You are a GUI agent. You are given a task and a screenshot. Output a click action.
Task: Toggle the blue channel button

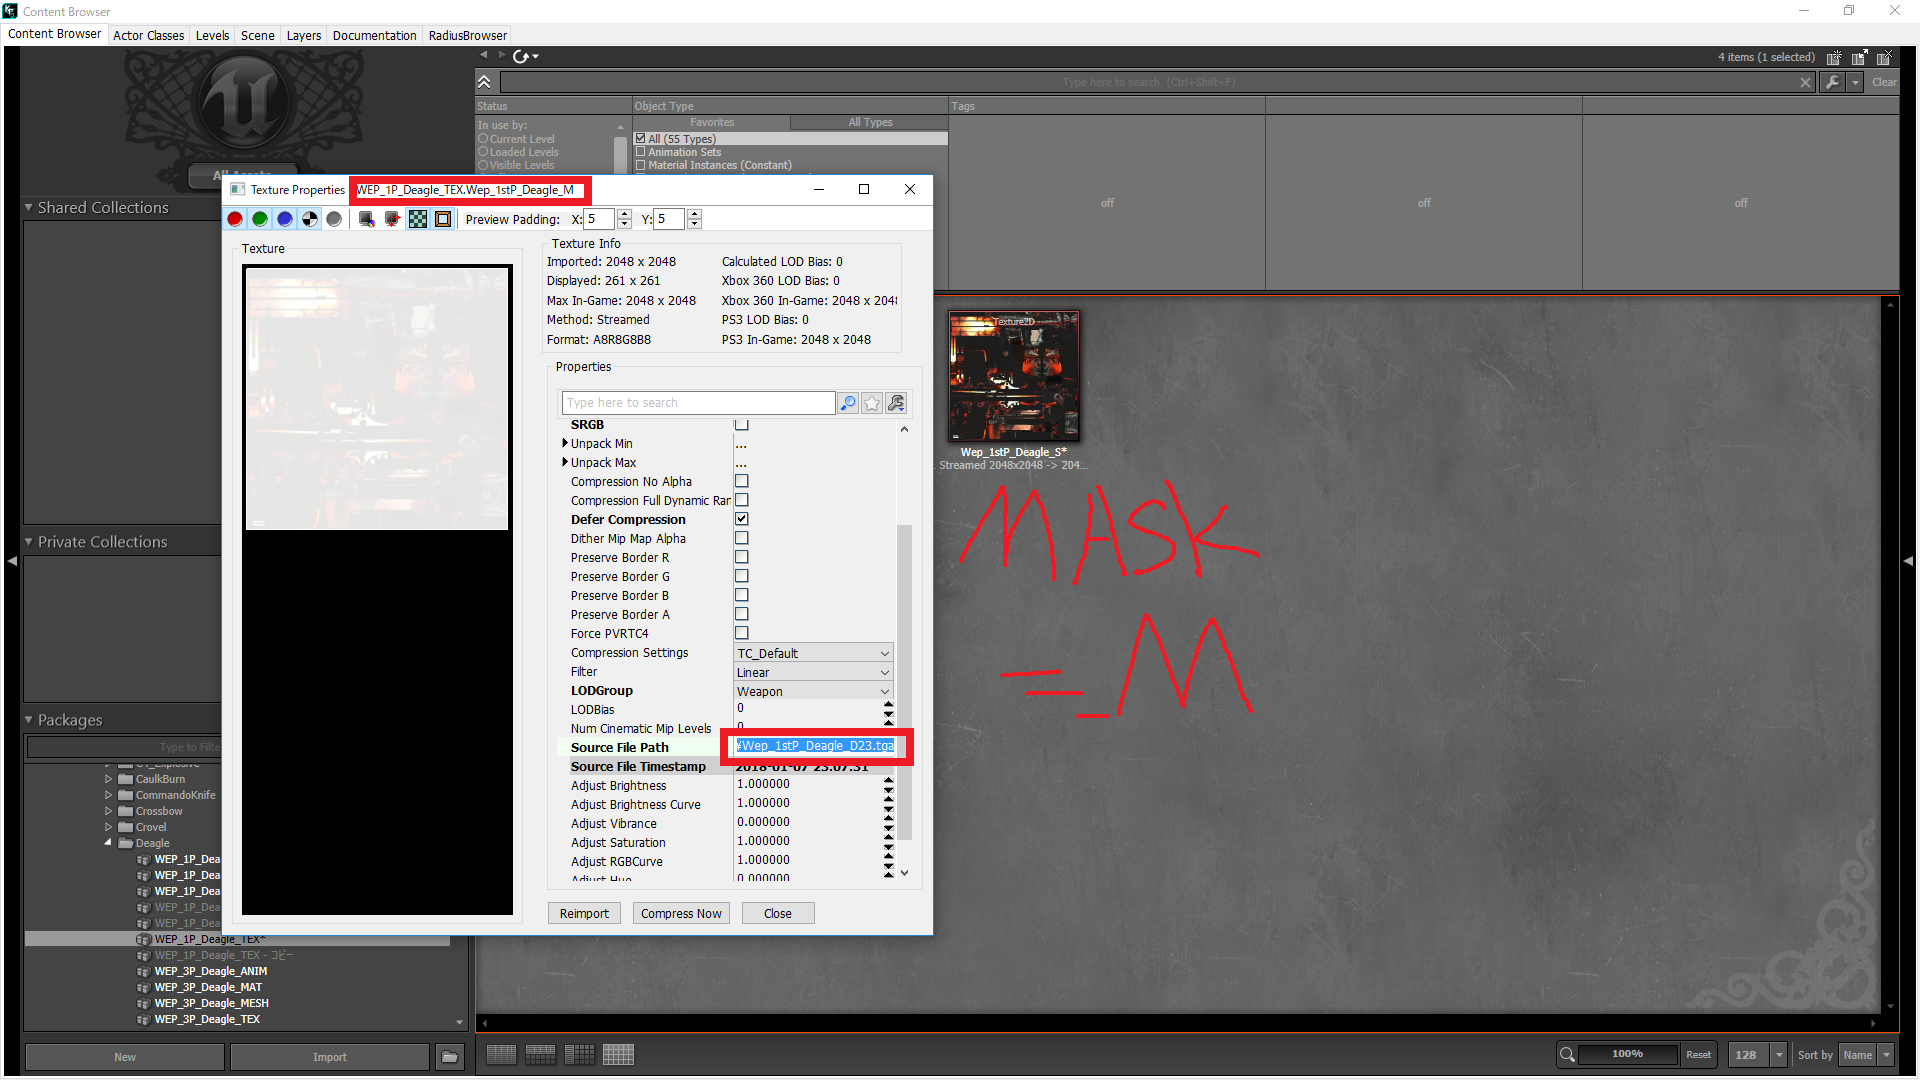(x=285, y=219)
